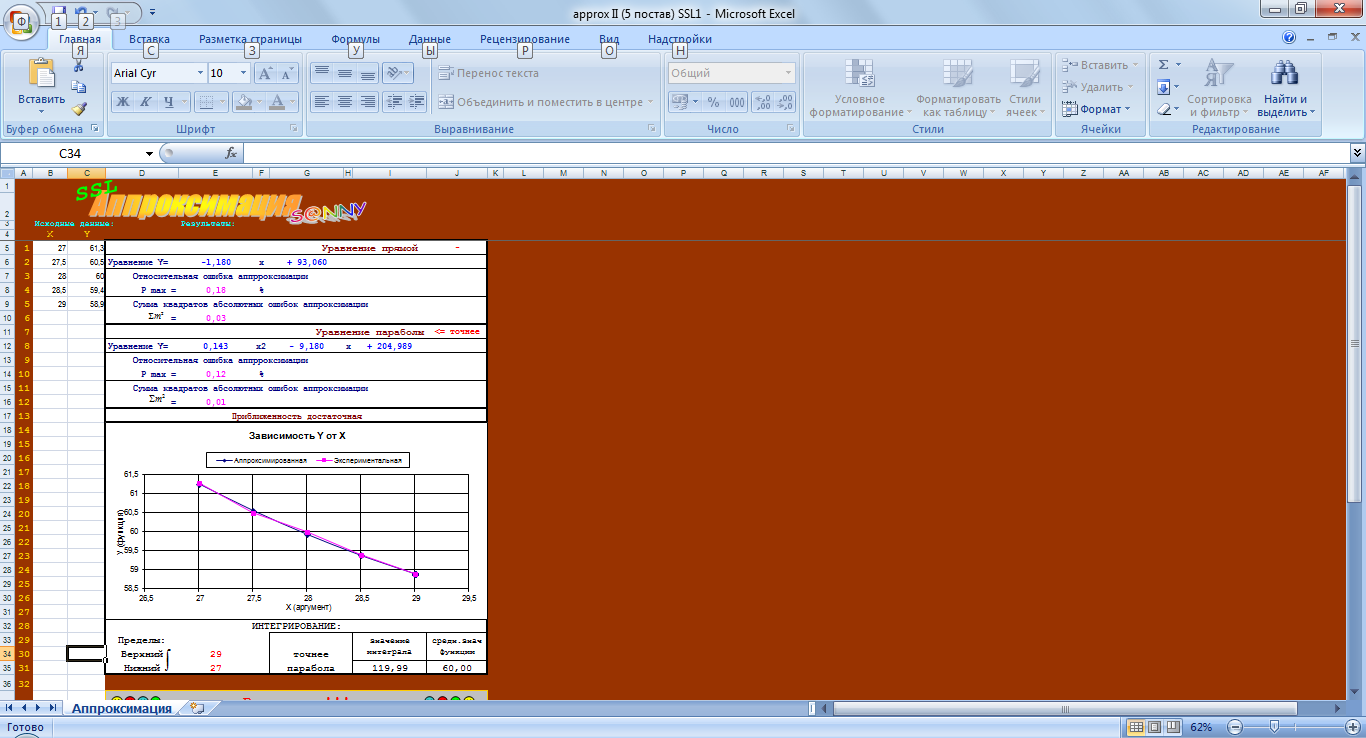Insert a new worksheet tab icon
This screenshot has width=1366, height=738.
click(197, 707)
